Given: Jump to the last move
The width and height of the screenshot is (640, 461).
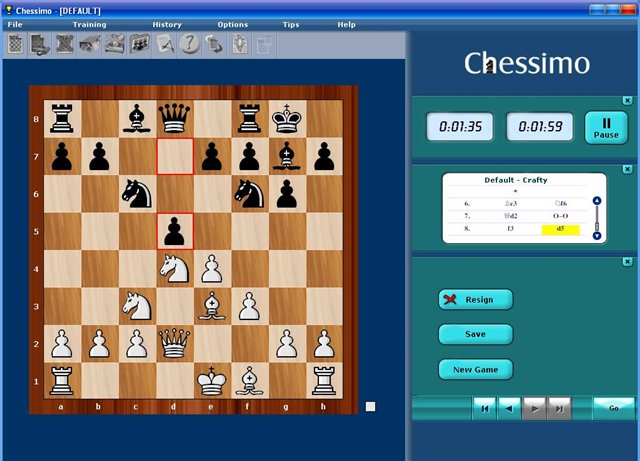Looking at the screenshot, I should click(559, 408).
